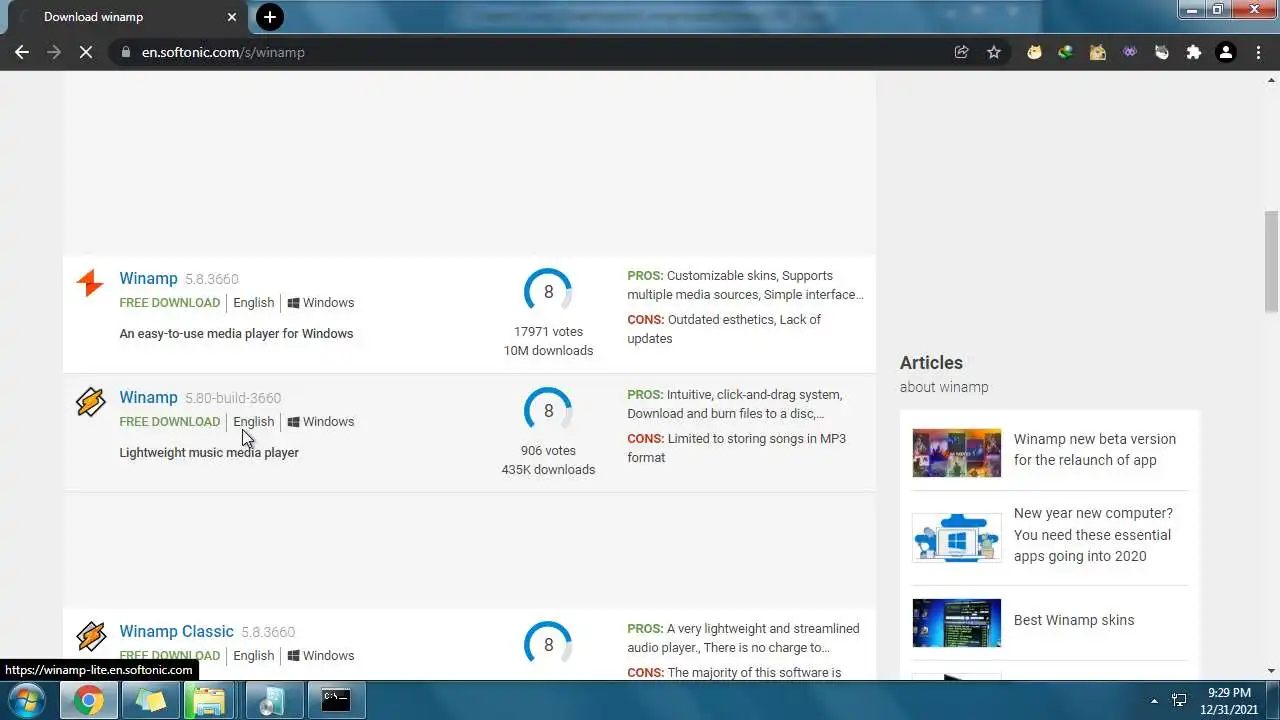Click the Winamp 5.80-build-3660 app icon

[x=90, y=403]
